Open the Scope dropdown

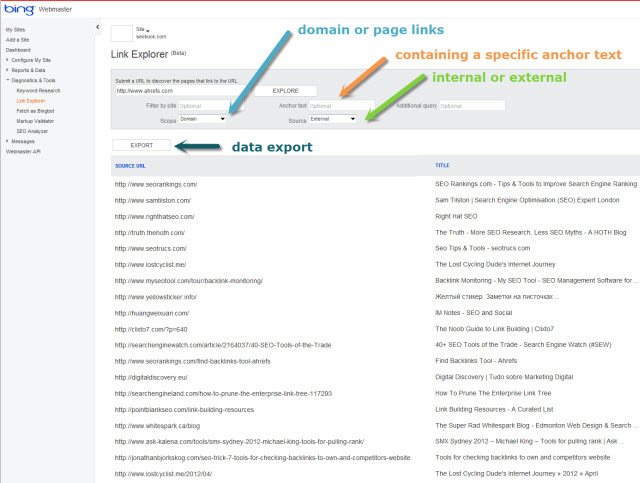[202, 119]
